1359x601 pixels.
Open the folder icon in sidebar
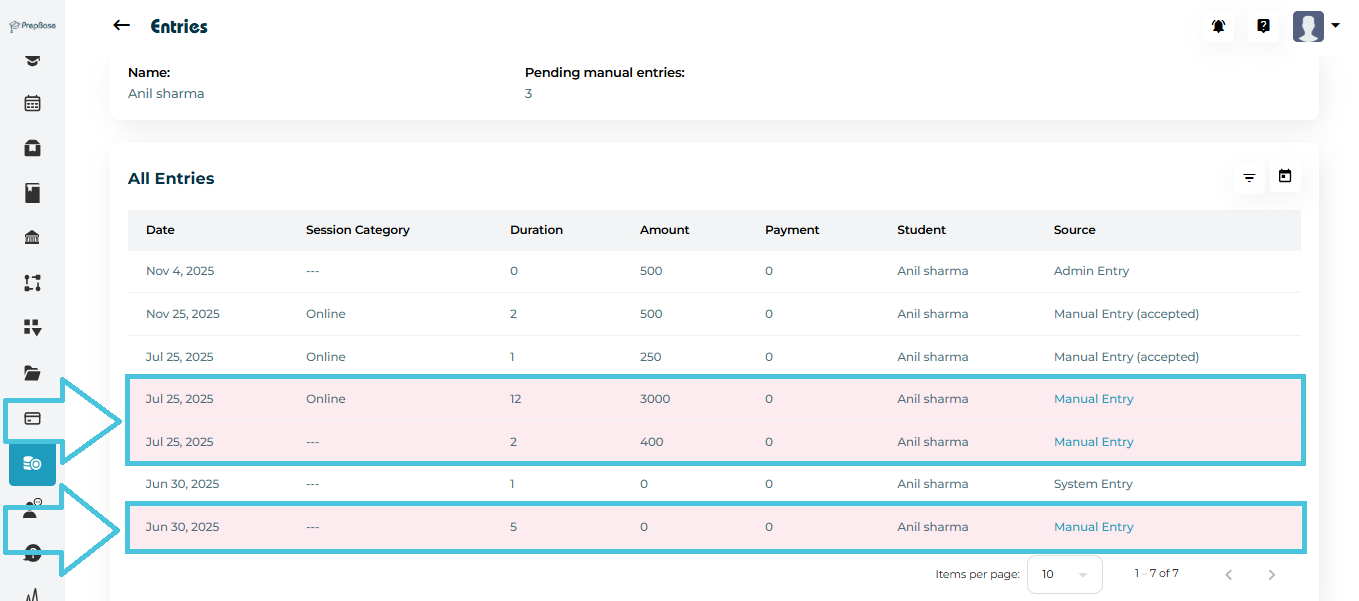click(32, 373)
